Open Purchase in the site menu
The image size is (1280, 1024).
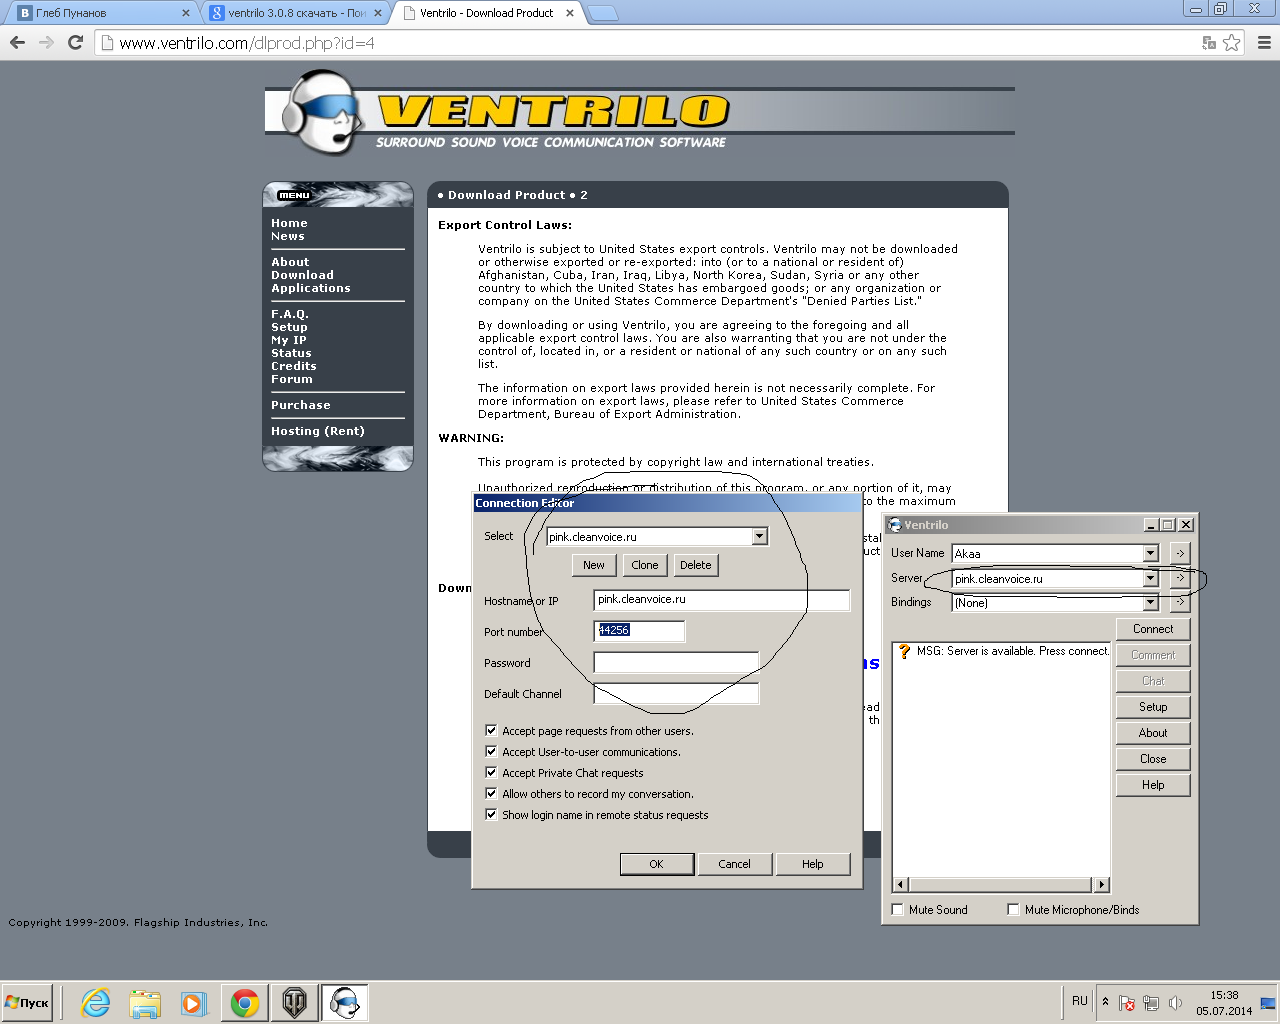coord(300,405)
